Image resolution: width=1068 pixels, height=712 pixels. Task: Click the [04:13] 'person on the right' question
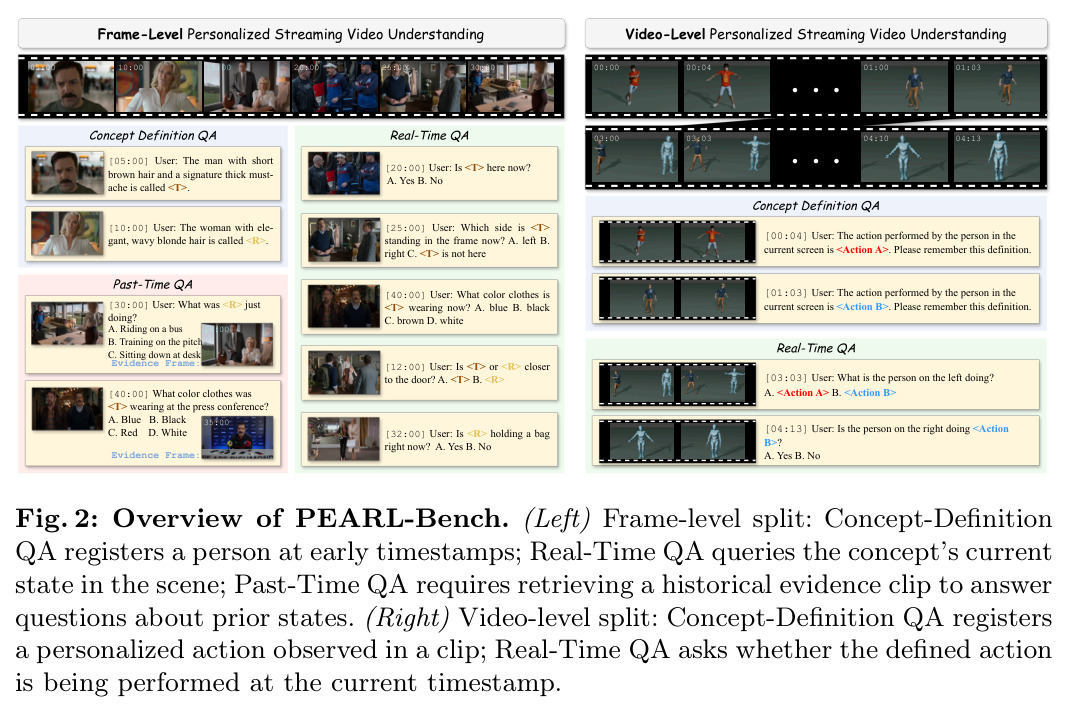(x=887, y=442)
